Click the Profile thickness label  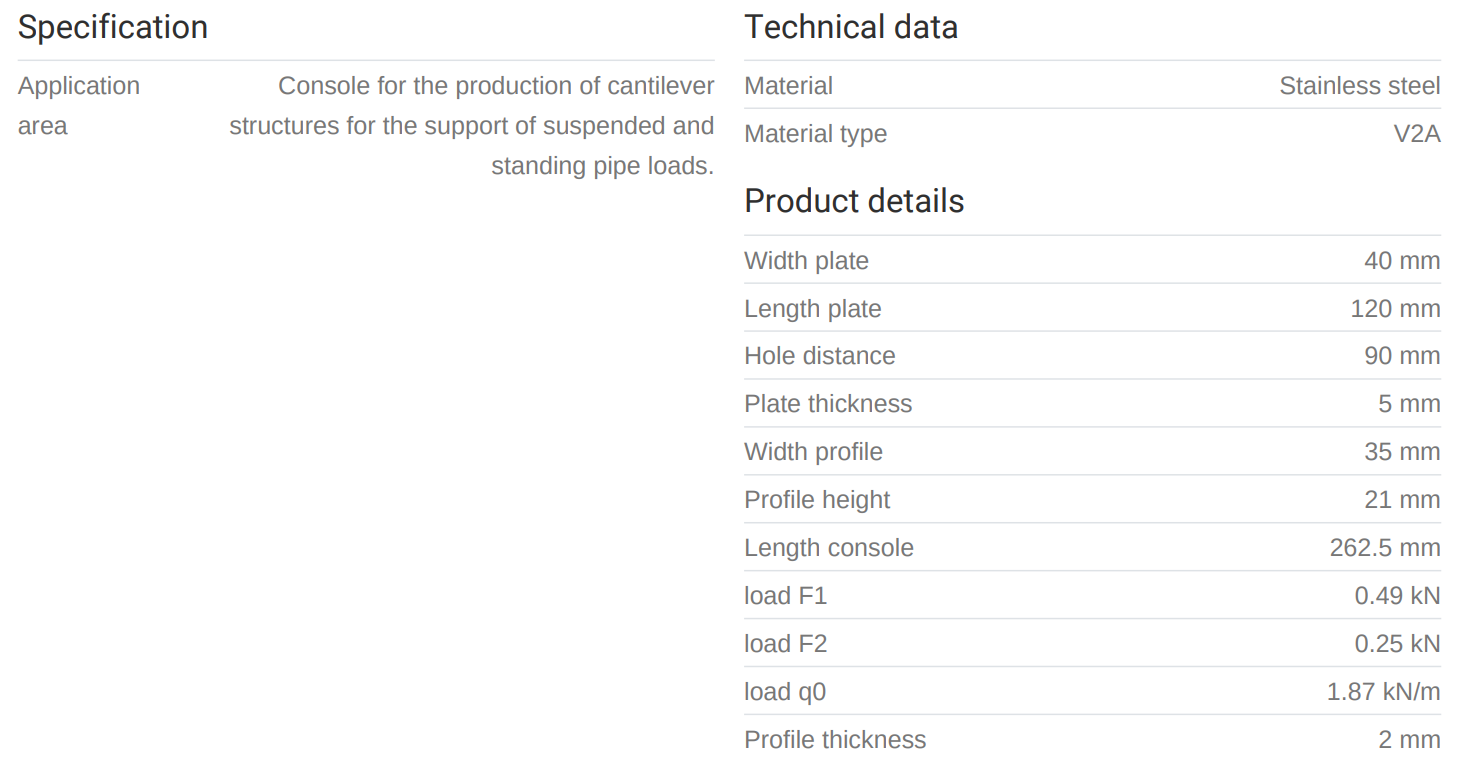(835, 740)
